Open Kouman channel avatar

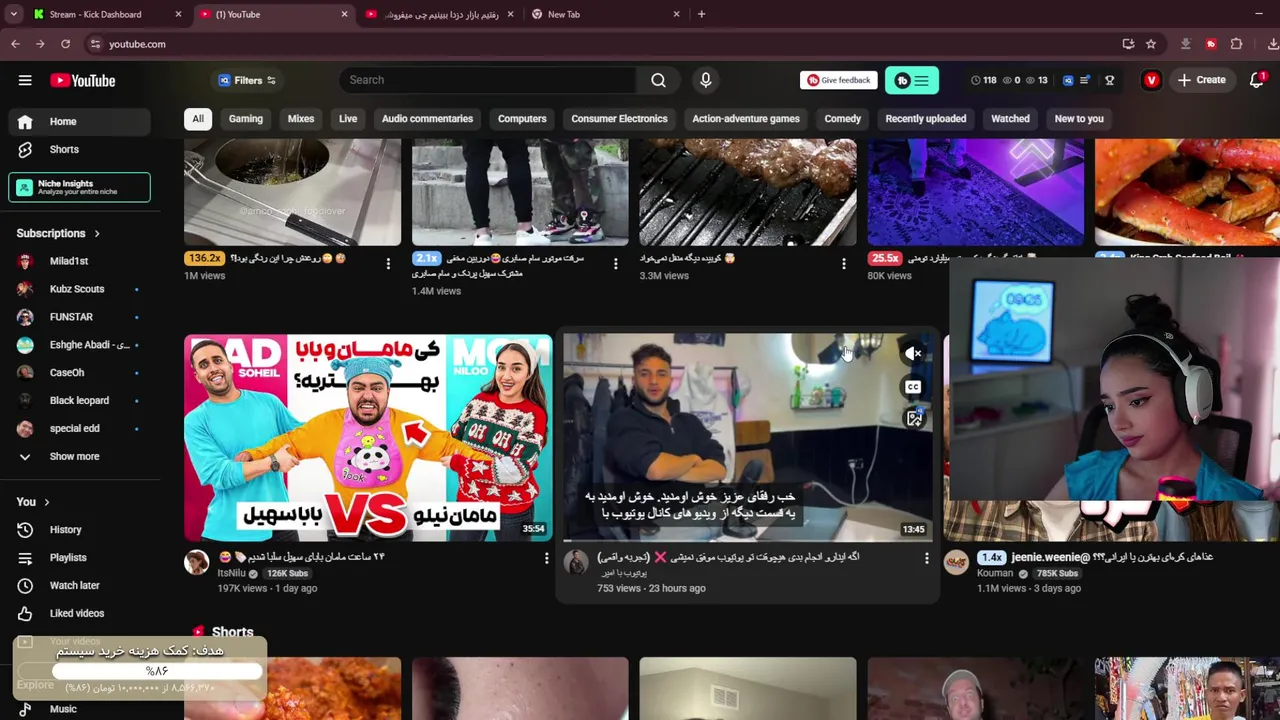coord(957,563)
